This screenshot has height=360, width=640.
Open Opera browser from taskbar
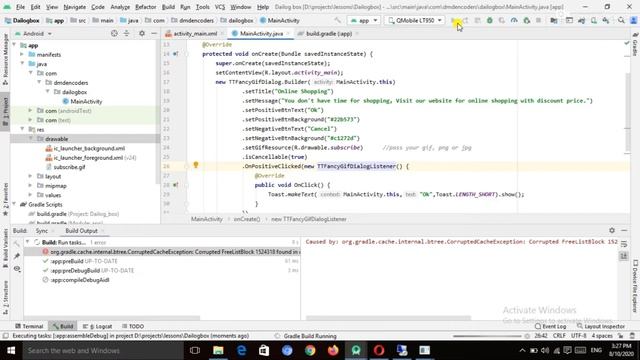379,350
